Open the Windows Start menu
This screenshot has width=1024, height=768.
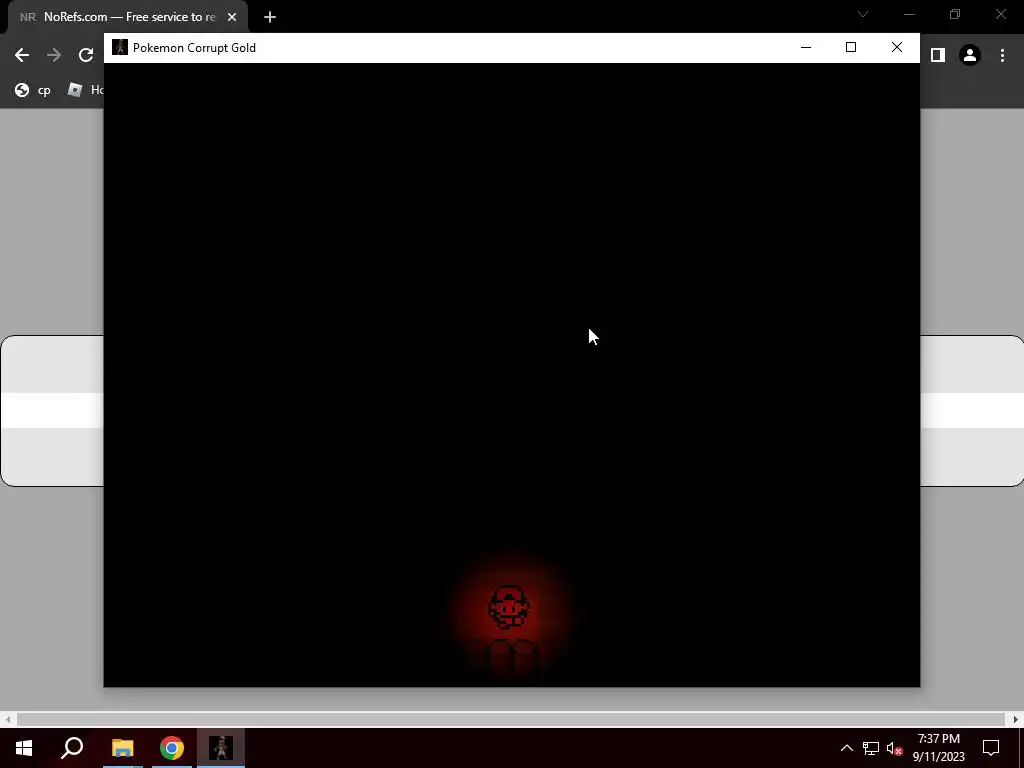pos(24,748)
